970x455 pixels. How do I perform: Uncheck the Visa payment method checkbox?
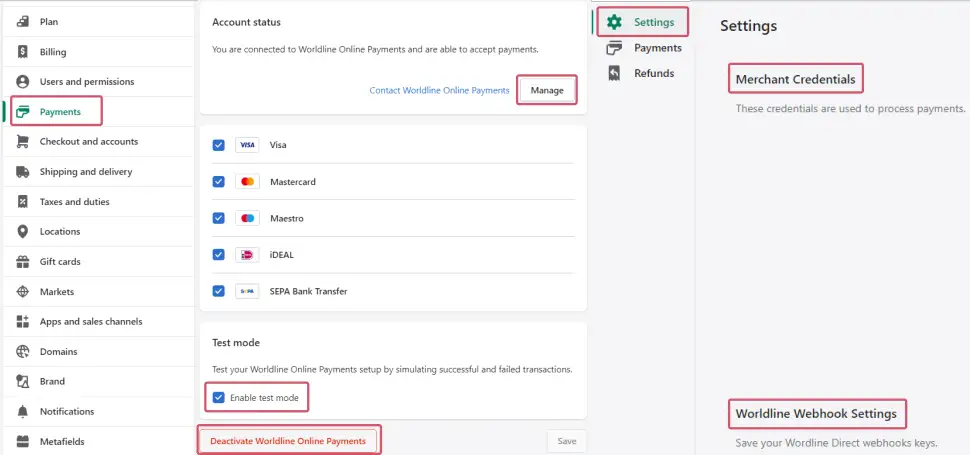tap(219, 145)
